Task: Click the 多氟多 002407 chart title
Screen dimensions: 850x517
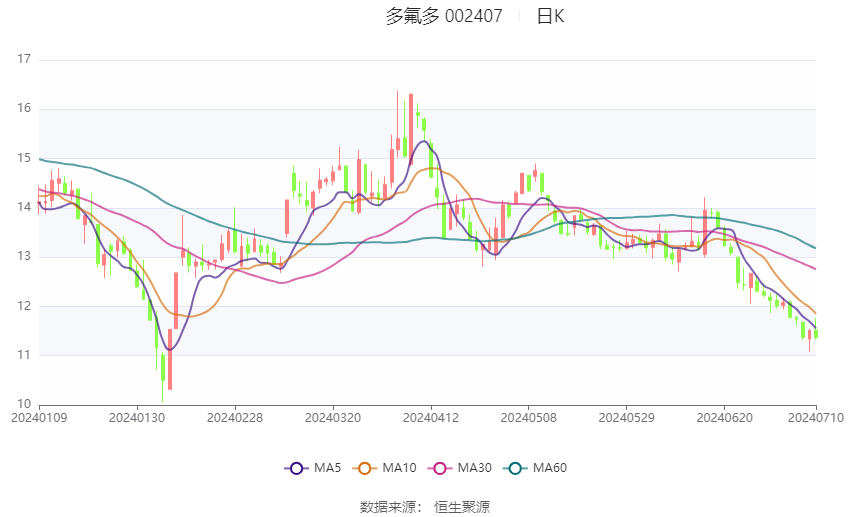Action: click(444, 16)
